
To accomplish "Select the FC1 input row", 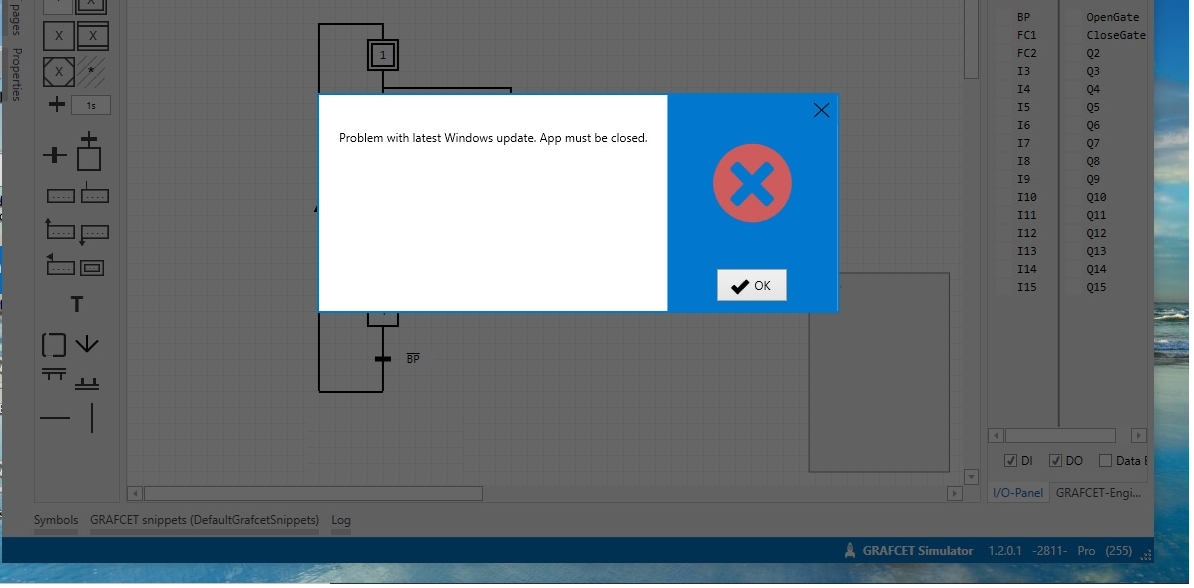I will 1026,35.
